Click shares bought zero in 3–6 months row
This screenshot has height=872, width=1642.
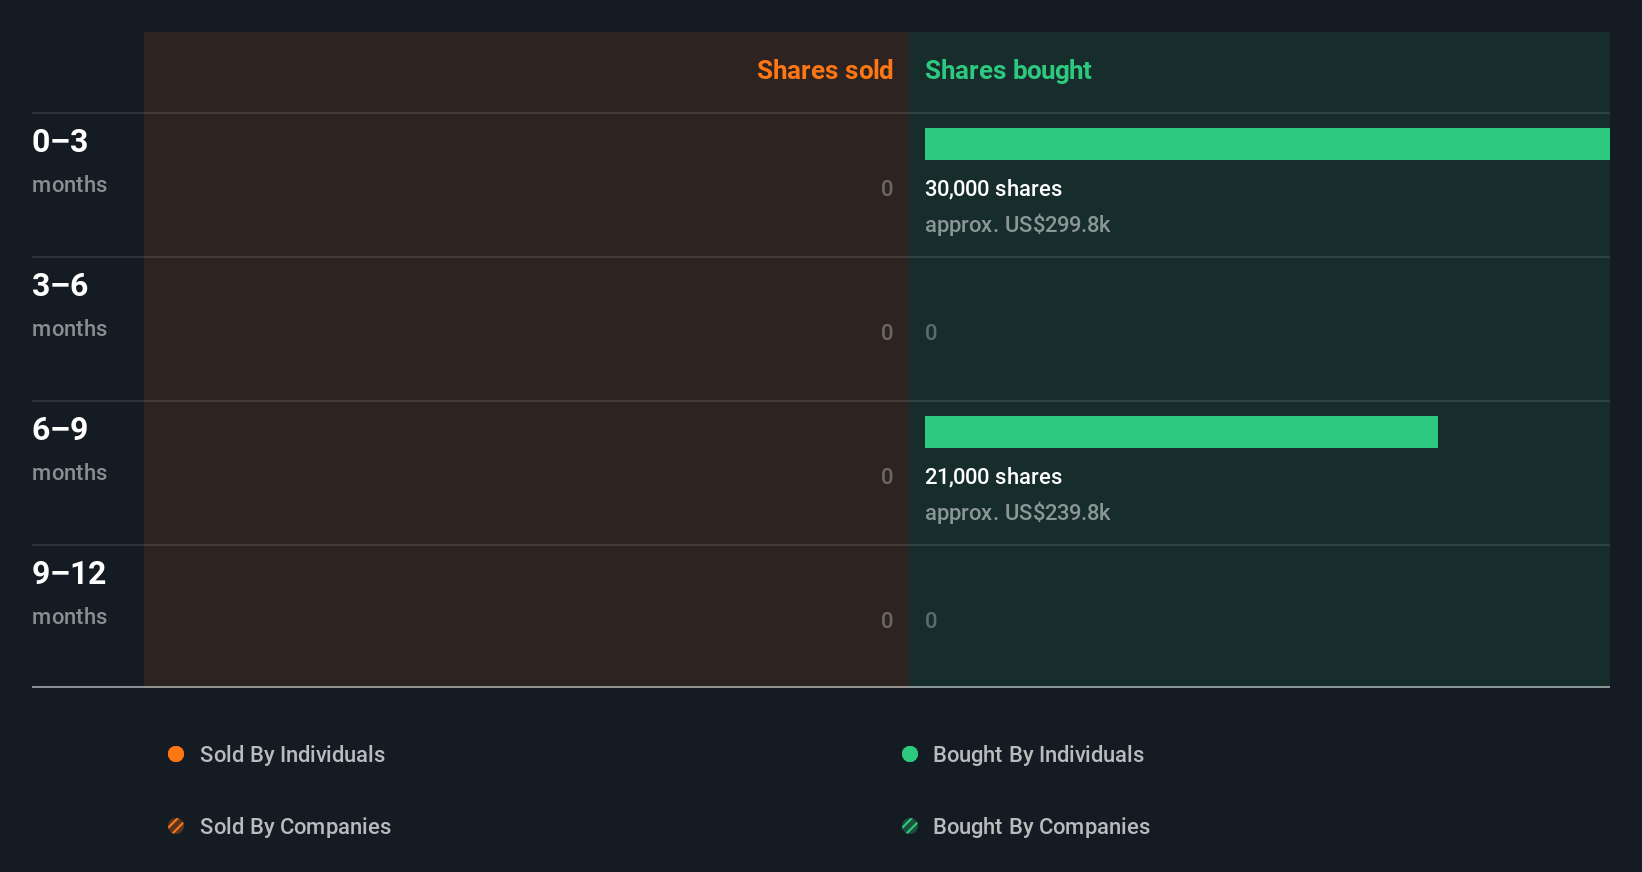coord(931,332)
